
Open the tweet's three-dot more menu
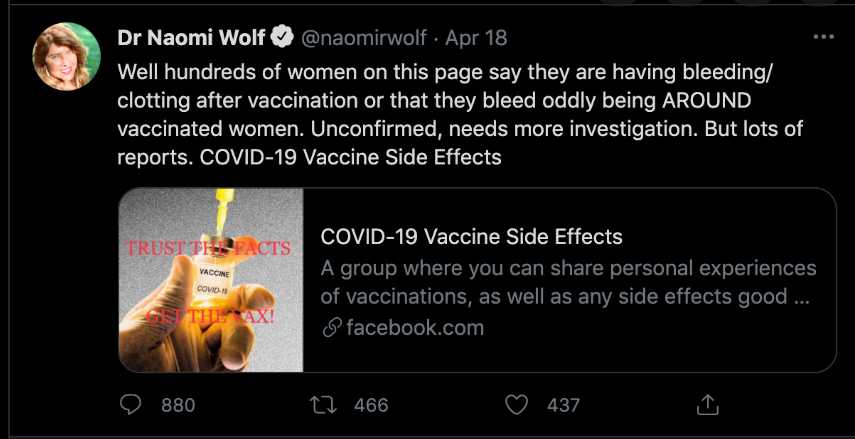823,38
